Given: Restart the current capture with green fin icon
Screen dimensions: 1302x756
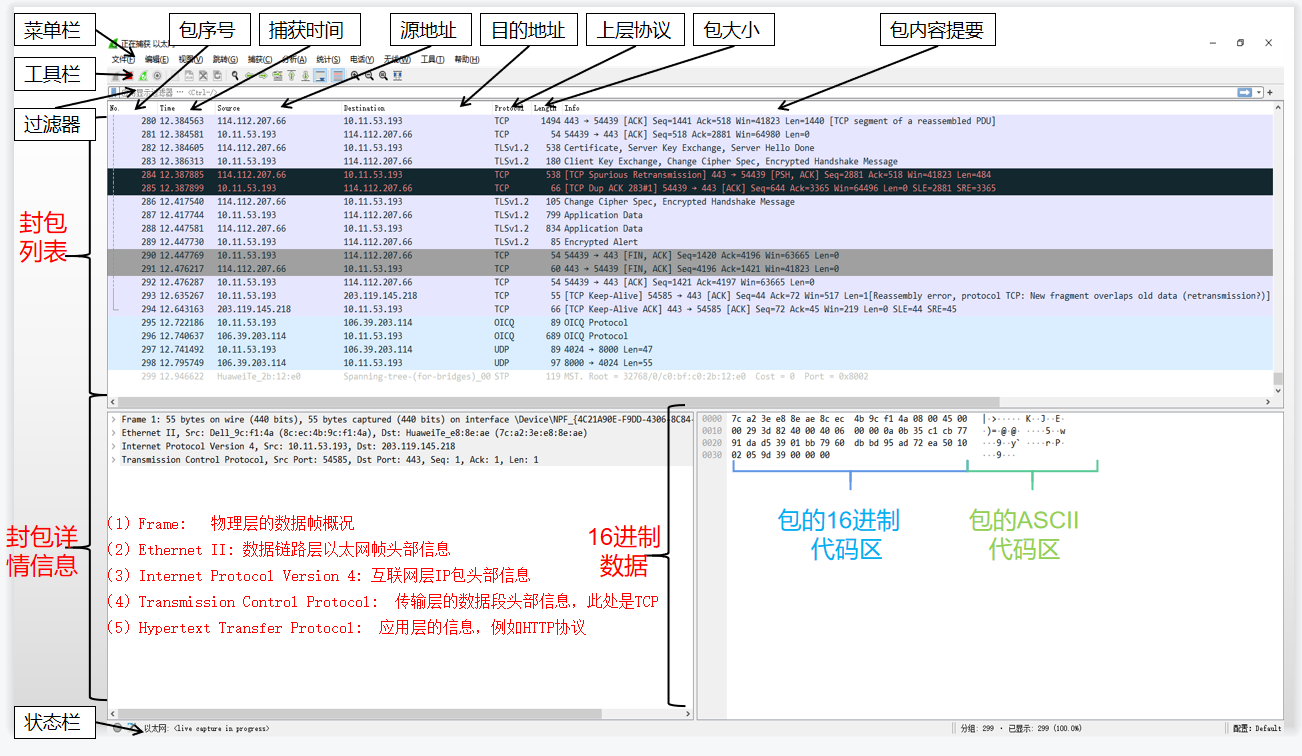Looking at the screenshot, I should [x=143, y=75].
